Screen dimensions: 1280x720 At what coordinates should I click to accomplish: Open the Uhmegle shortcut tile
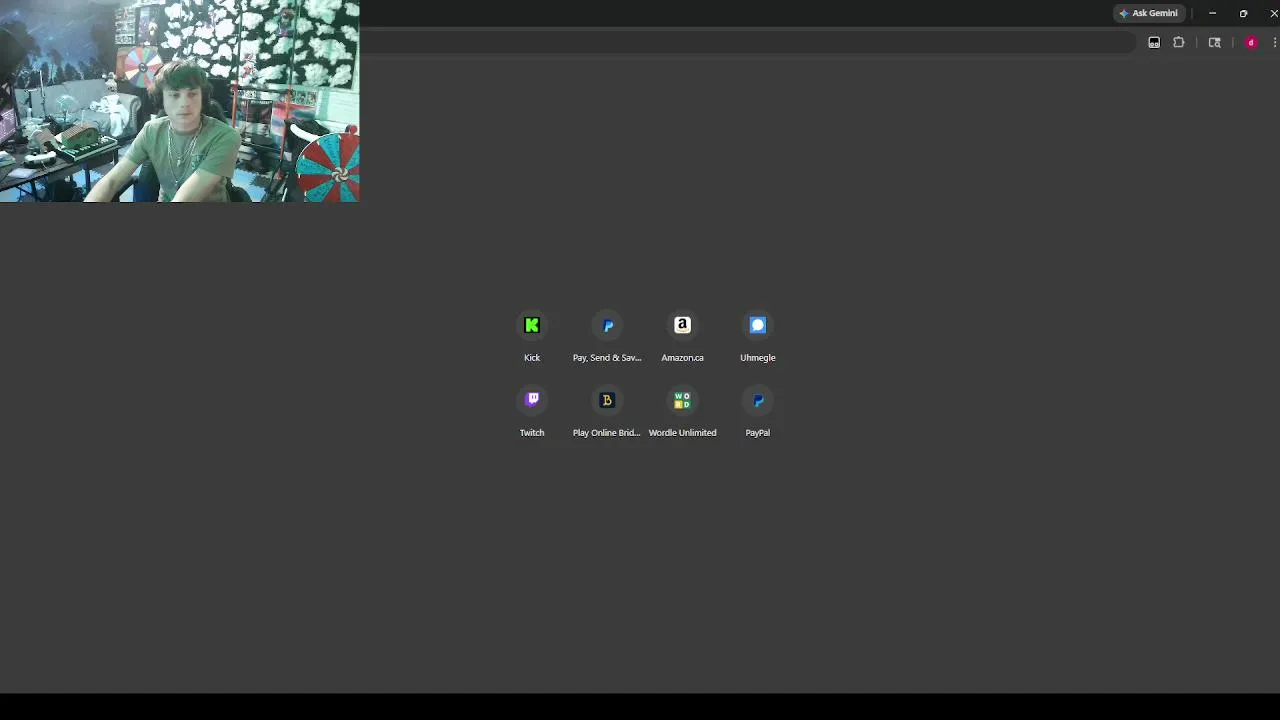point(758,337)
